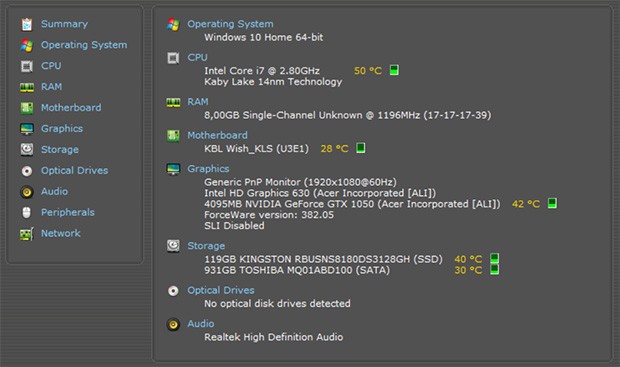This screenshot has width=620, height=367.
Task: Click the Toshiba drive temperature indicator icon
Action: pos(494,269)
